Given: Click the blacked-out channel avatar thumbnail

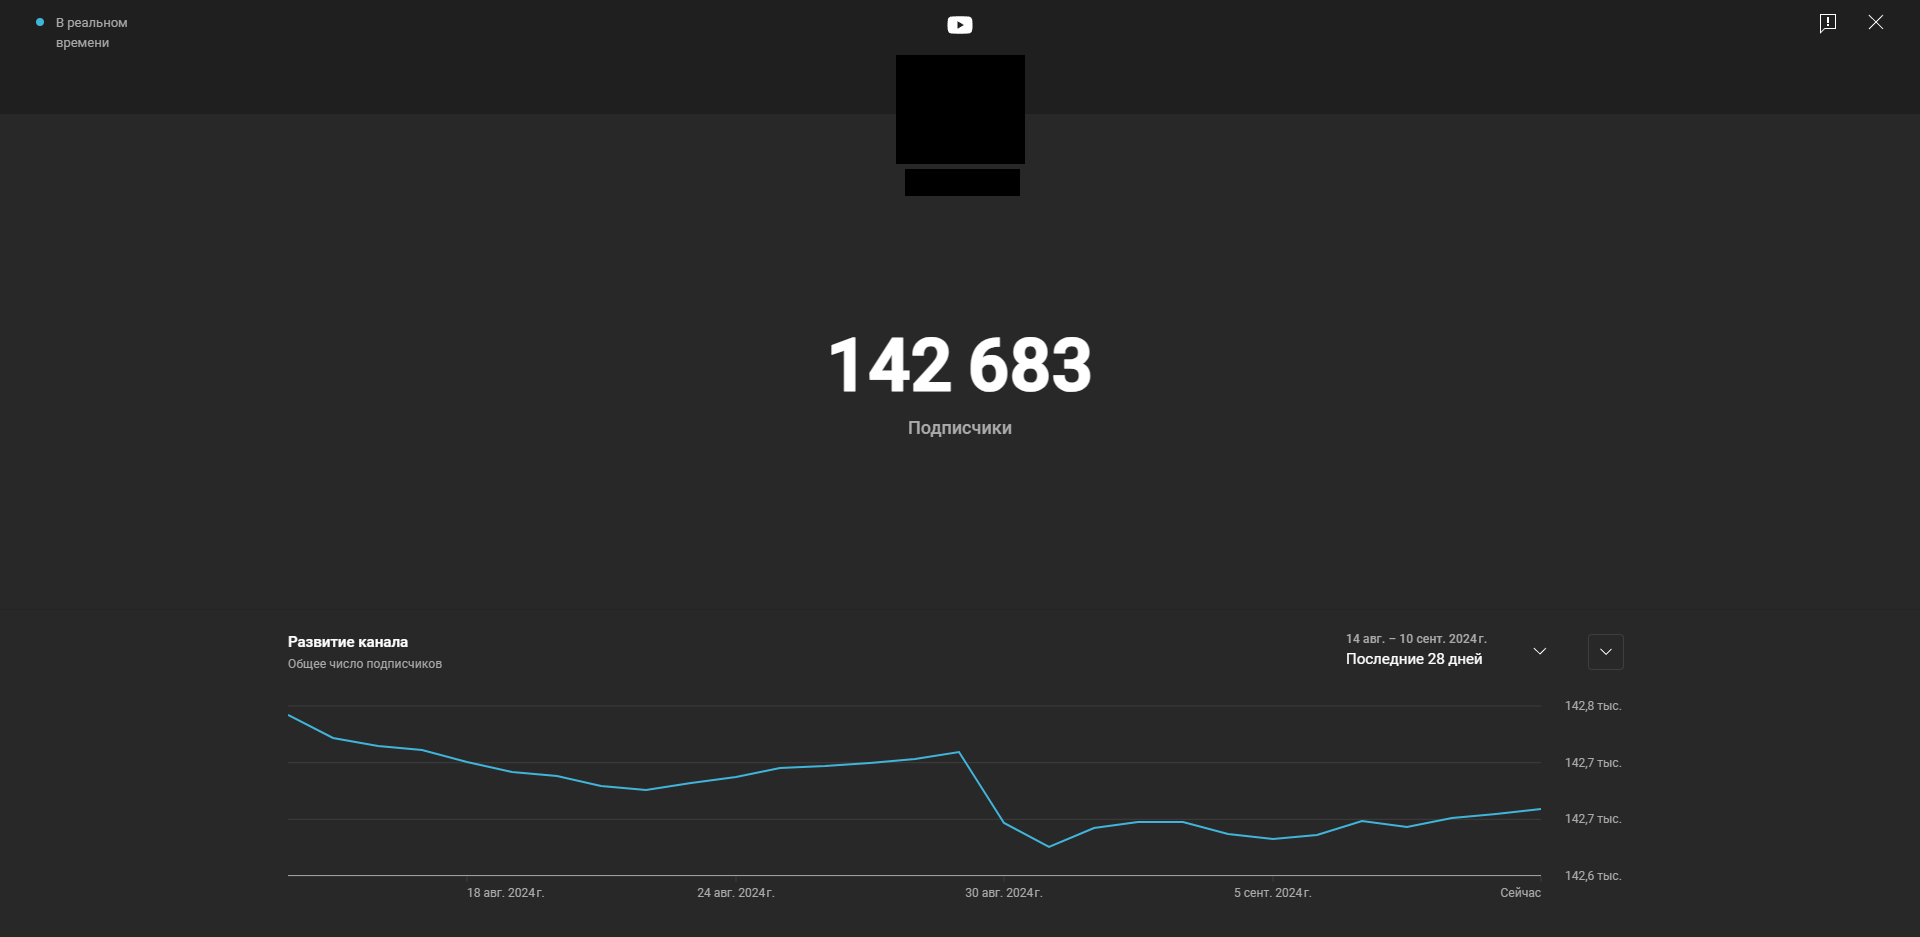Looking at the screenshot, I should coord(960,109).
